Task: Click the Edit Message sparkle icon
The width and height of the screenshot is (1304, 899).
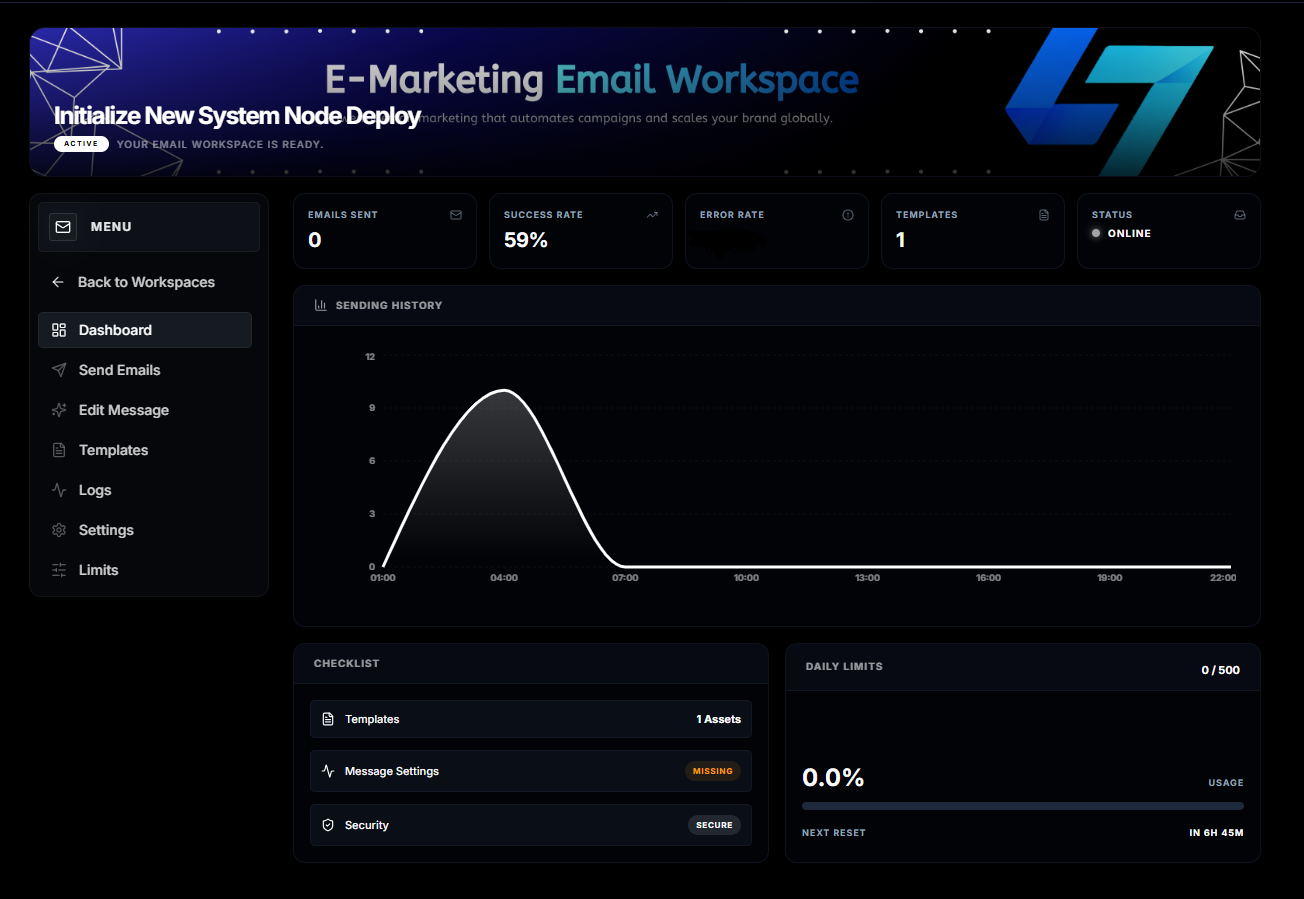Action: [x=59, y=410]
